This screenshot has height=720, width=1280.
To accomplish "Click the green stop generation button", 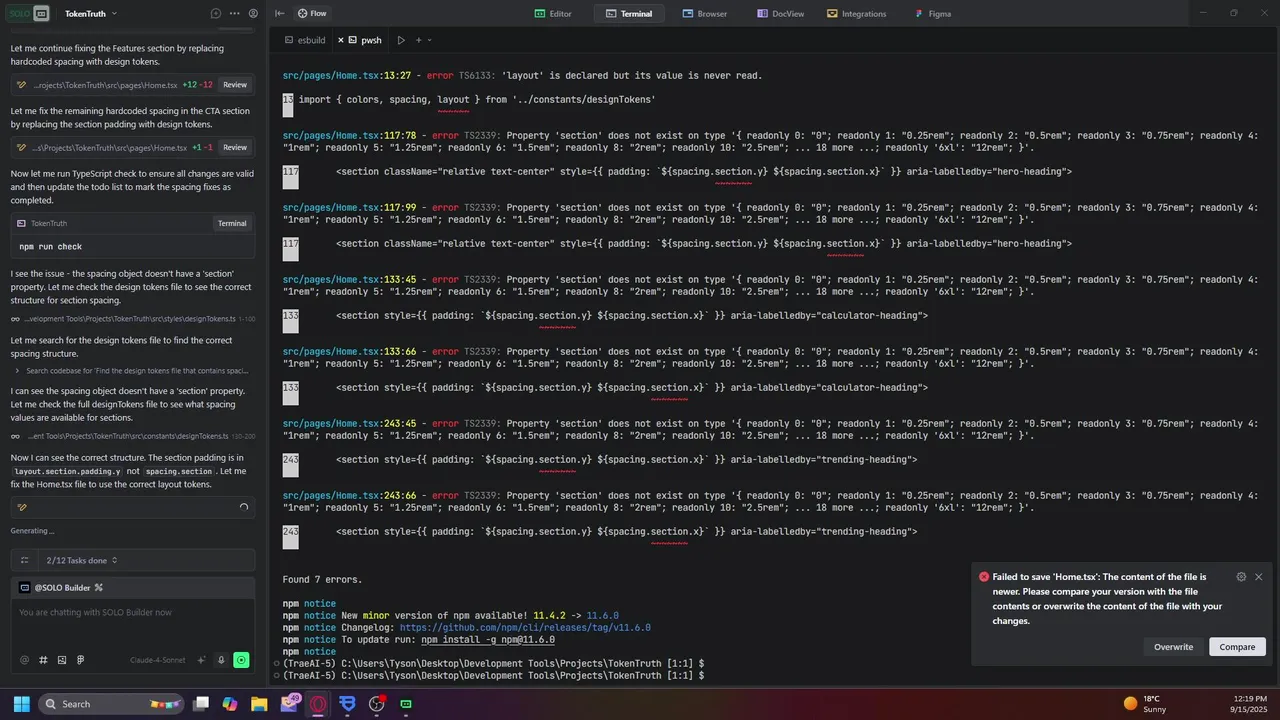I will pyautogui.click(x=241, y=660).
